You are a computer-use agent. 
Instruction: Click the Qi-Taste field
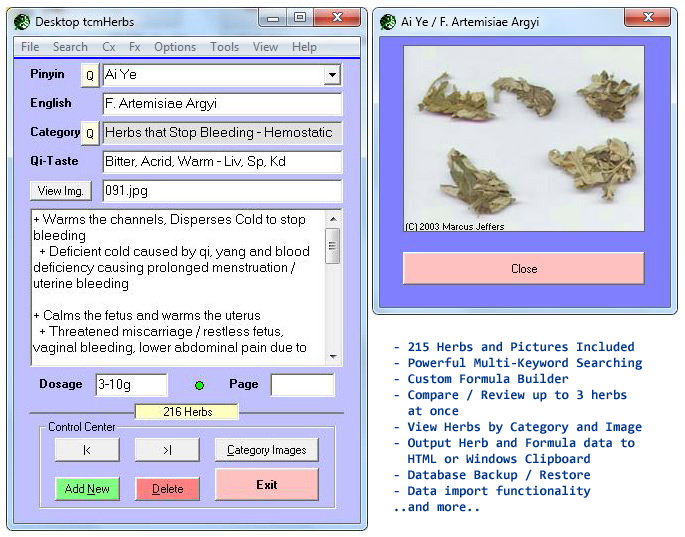(222, 162)
